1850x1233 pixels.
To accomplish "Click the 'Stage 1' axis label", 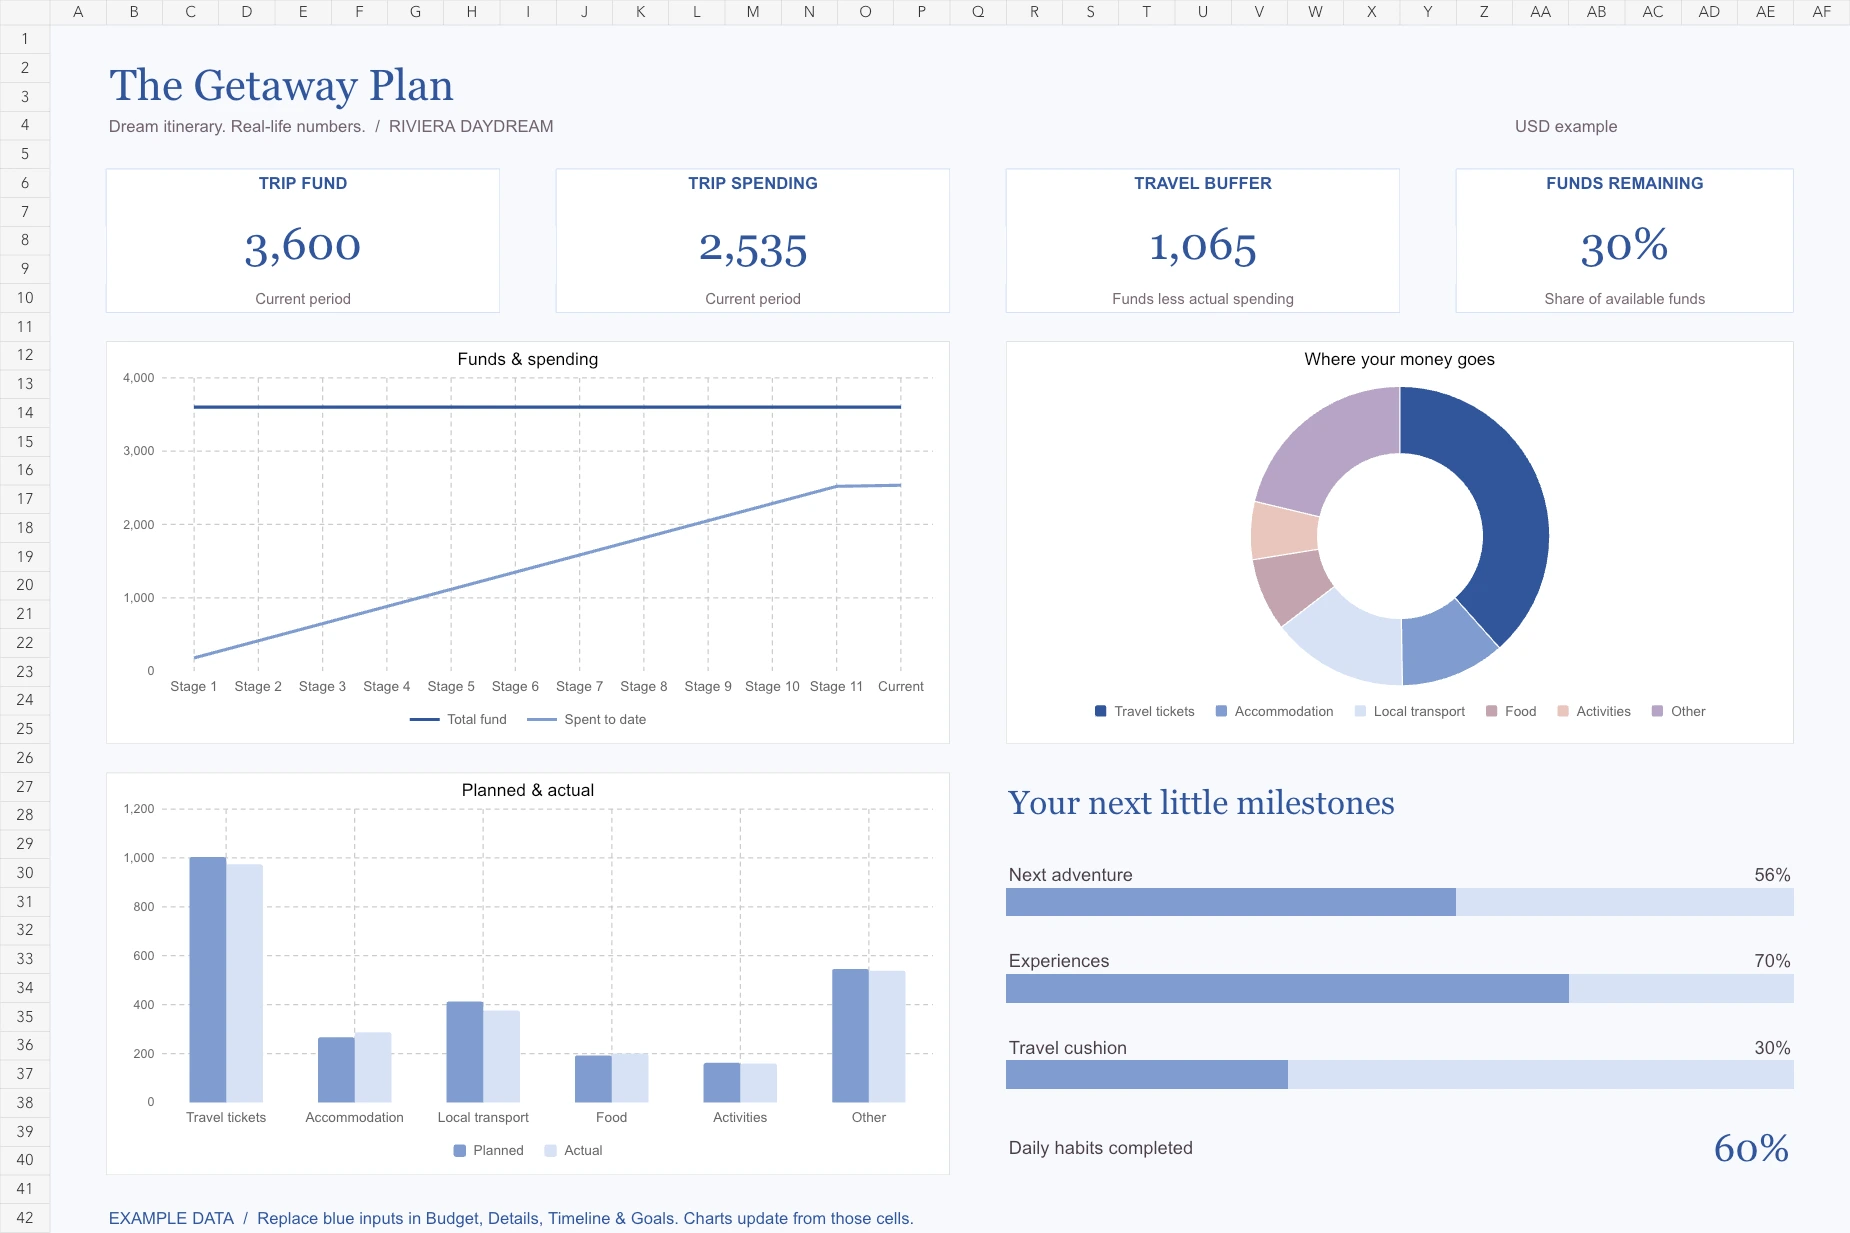I will point(193,686).
